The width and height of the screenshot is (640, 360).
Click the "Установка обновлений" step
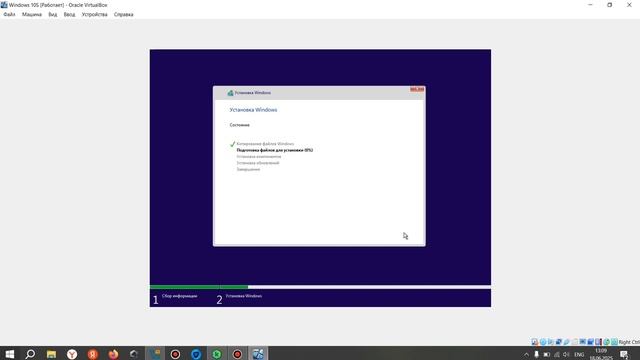tap(258, 163)
